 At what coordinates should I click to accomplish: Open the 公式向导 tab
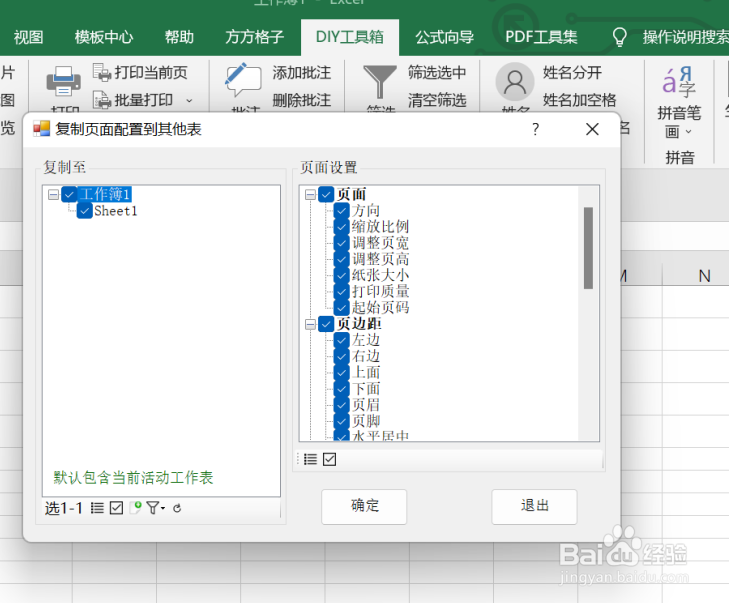pos(444,37)
